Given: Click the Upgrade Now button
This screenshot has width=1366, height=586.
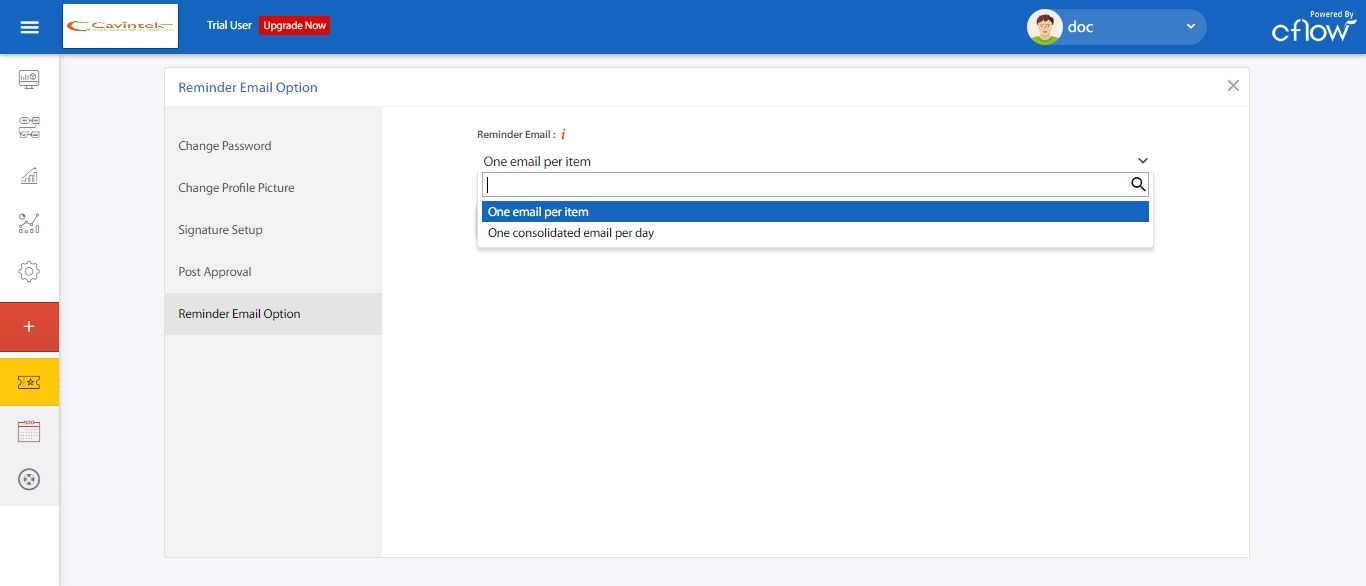Looking at the screenshot, I should tap(294, 25).
